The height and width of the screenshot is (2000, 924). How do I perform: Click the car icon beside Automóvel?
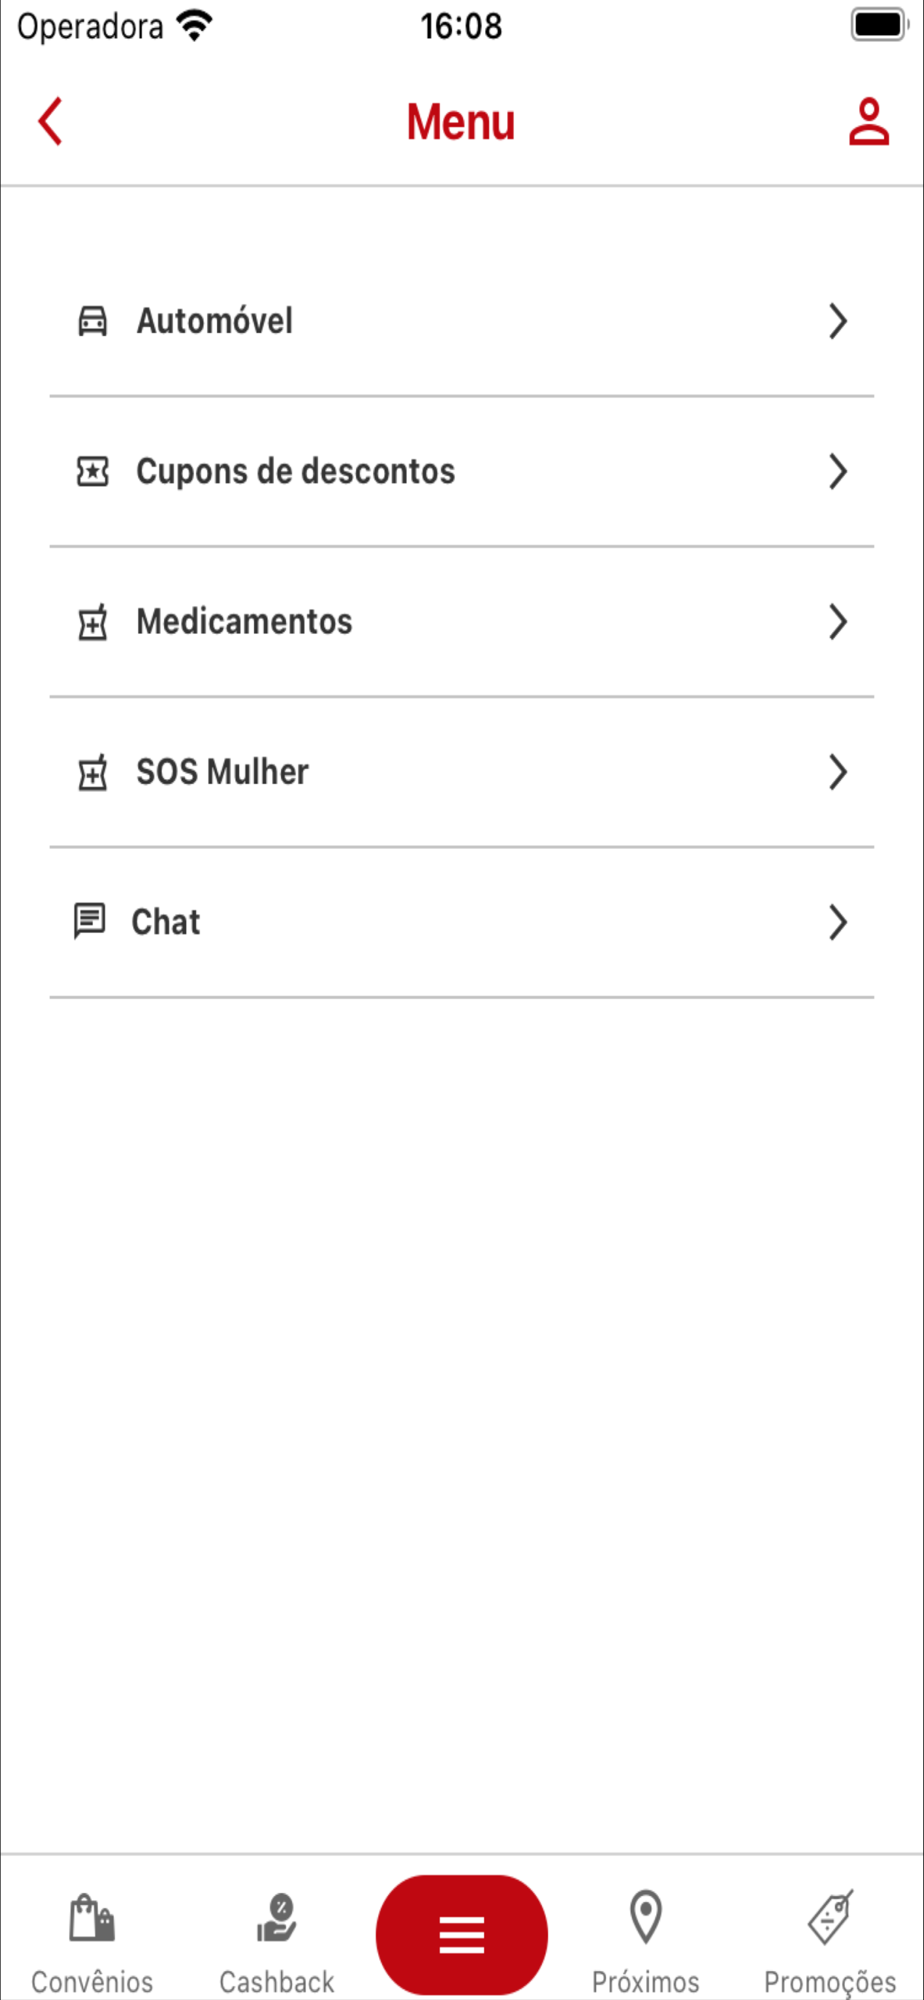(93, 321)
